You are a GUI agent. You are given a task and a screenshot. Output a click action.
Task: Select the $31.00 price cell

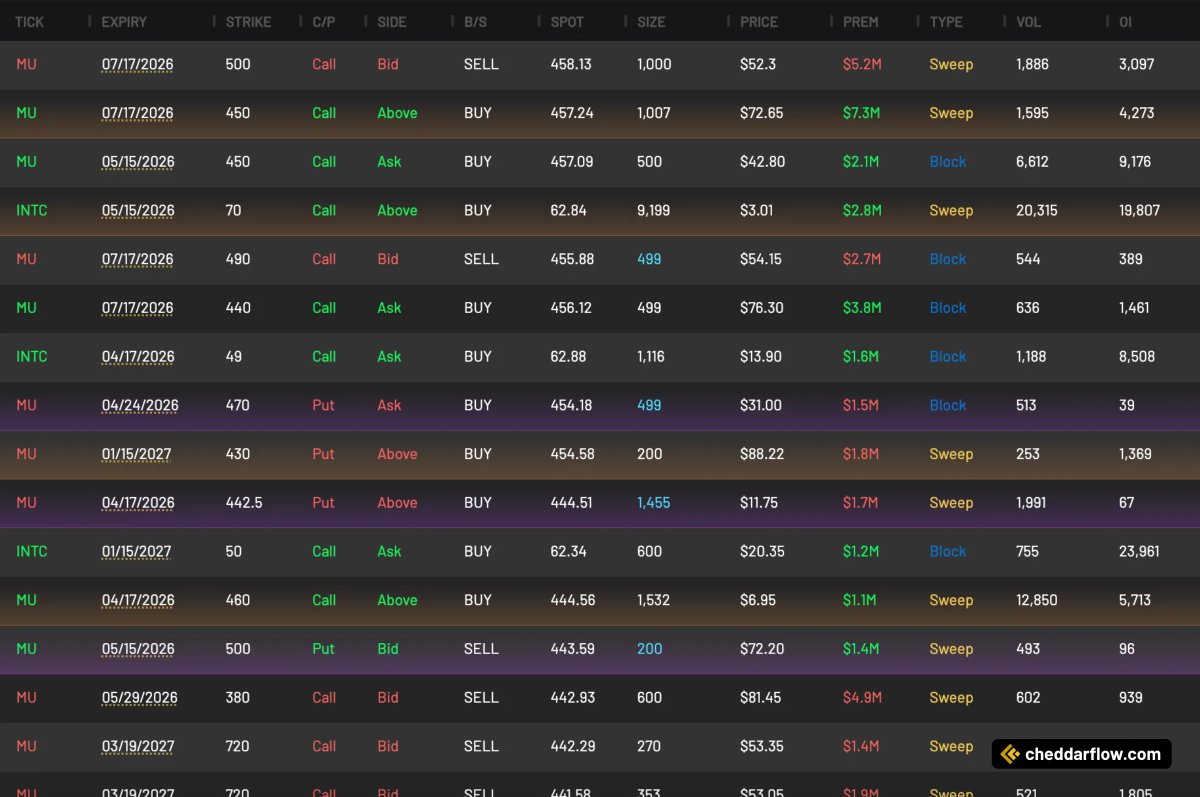[761, 406]
